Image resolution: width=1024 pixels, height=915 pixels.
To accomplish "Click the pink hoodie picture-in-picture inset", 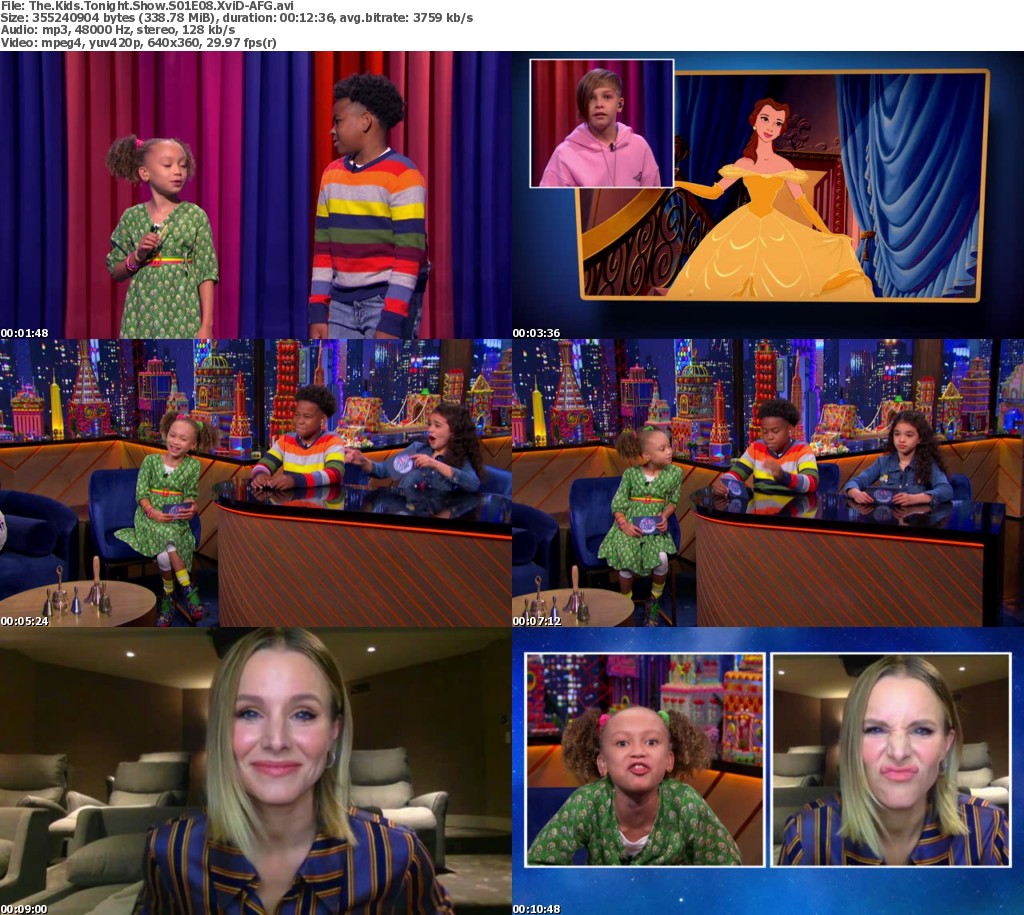I will point(602,124).
